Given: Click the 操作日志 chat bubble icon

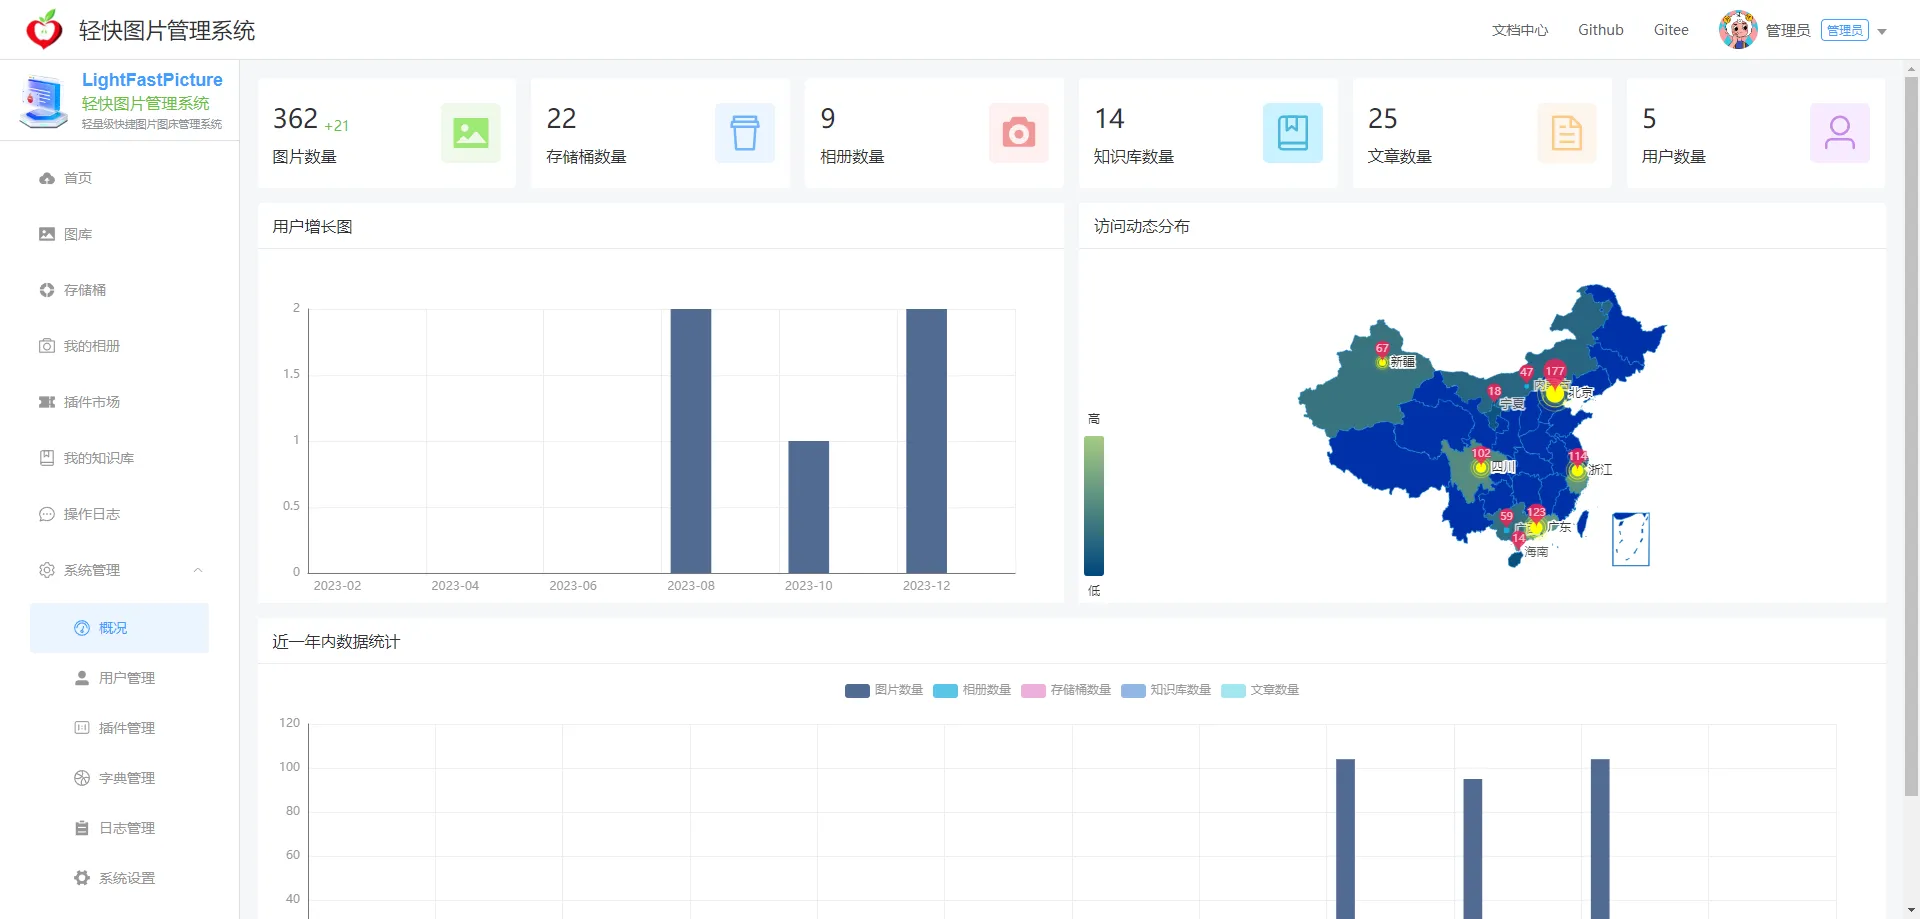Looking at the screenshot, I should point(47,514).
